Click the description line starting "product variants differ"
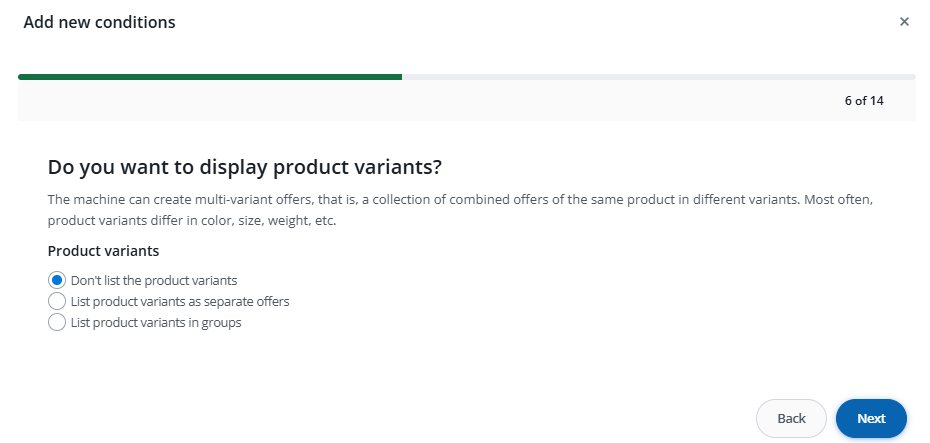 (x=190, y=220)
